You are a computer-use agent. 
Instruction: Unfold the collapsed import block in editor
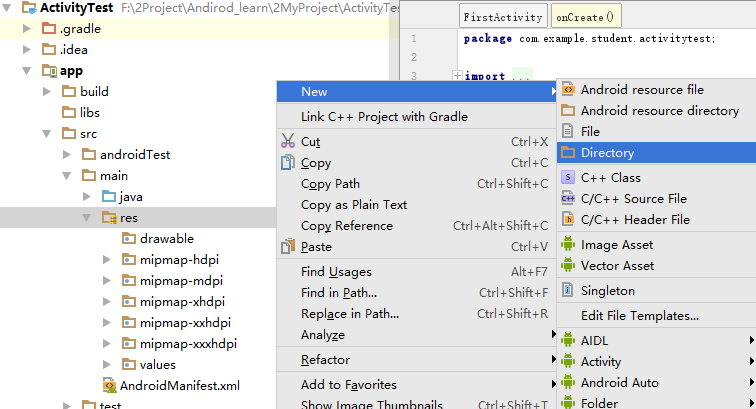click(457, 75)
